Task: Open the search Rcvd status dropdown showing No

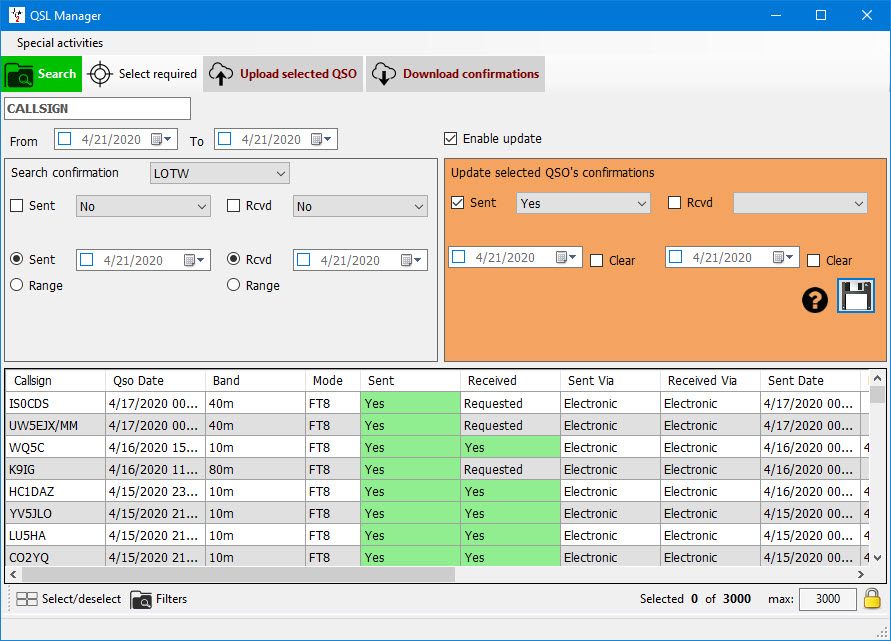Action: [360, 206]
